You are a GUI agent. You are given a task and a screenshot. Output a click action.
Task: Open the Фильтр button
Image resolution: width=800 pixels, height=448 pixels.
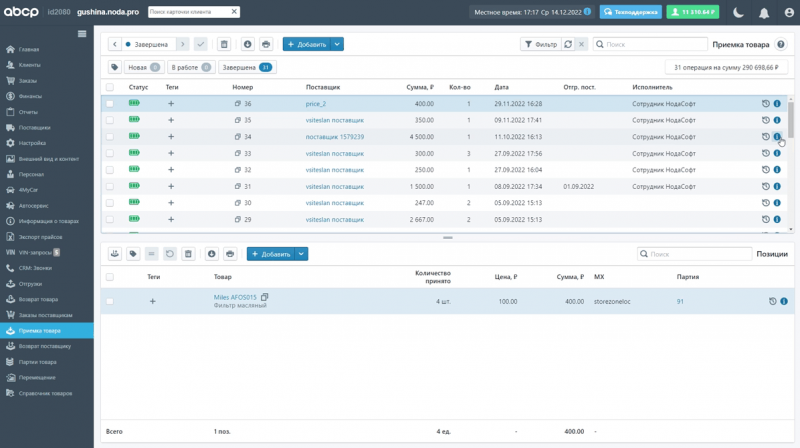coord(540,44)
